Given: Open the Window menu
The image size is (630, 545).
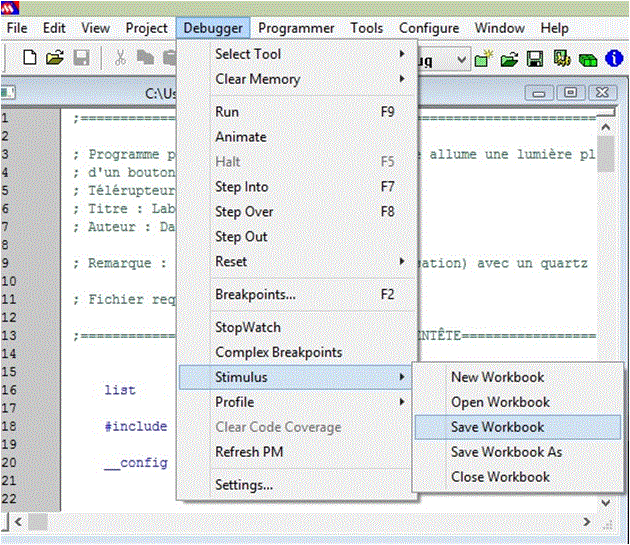Looking at the screenshot, I should pos(500,28).
